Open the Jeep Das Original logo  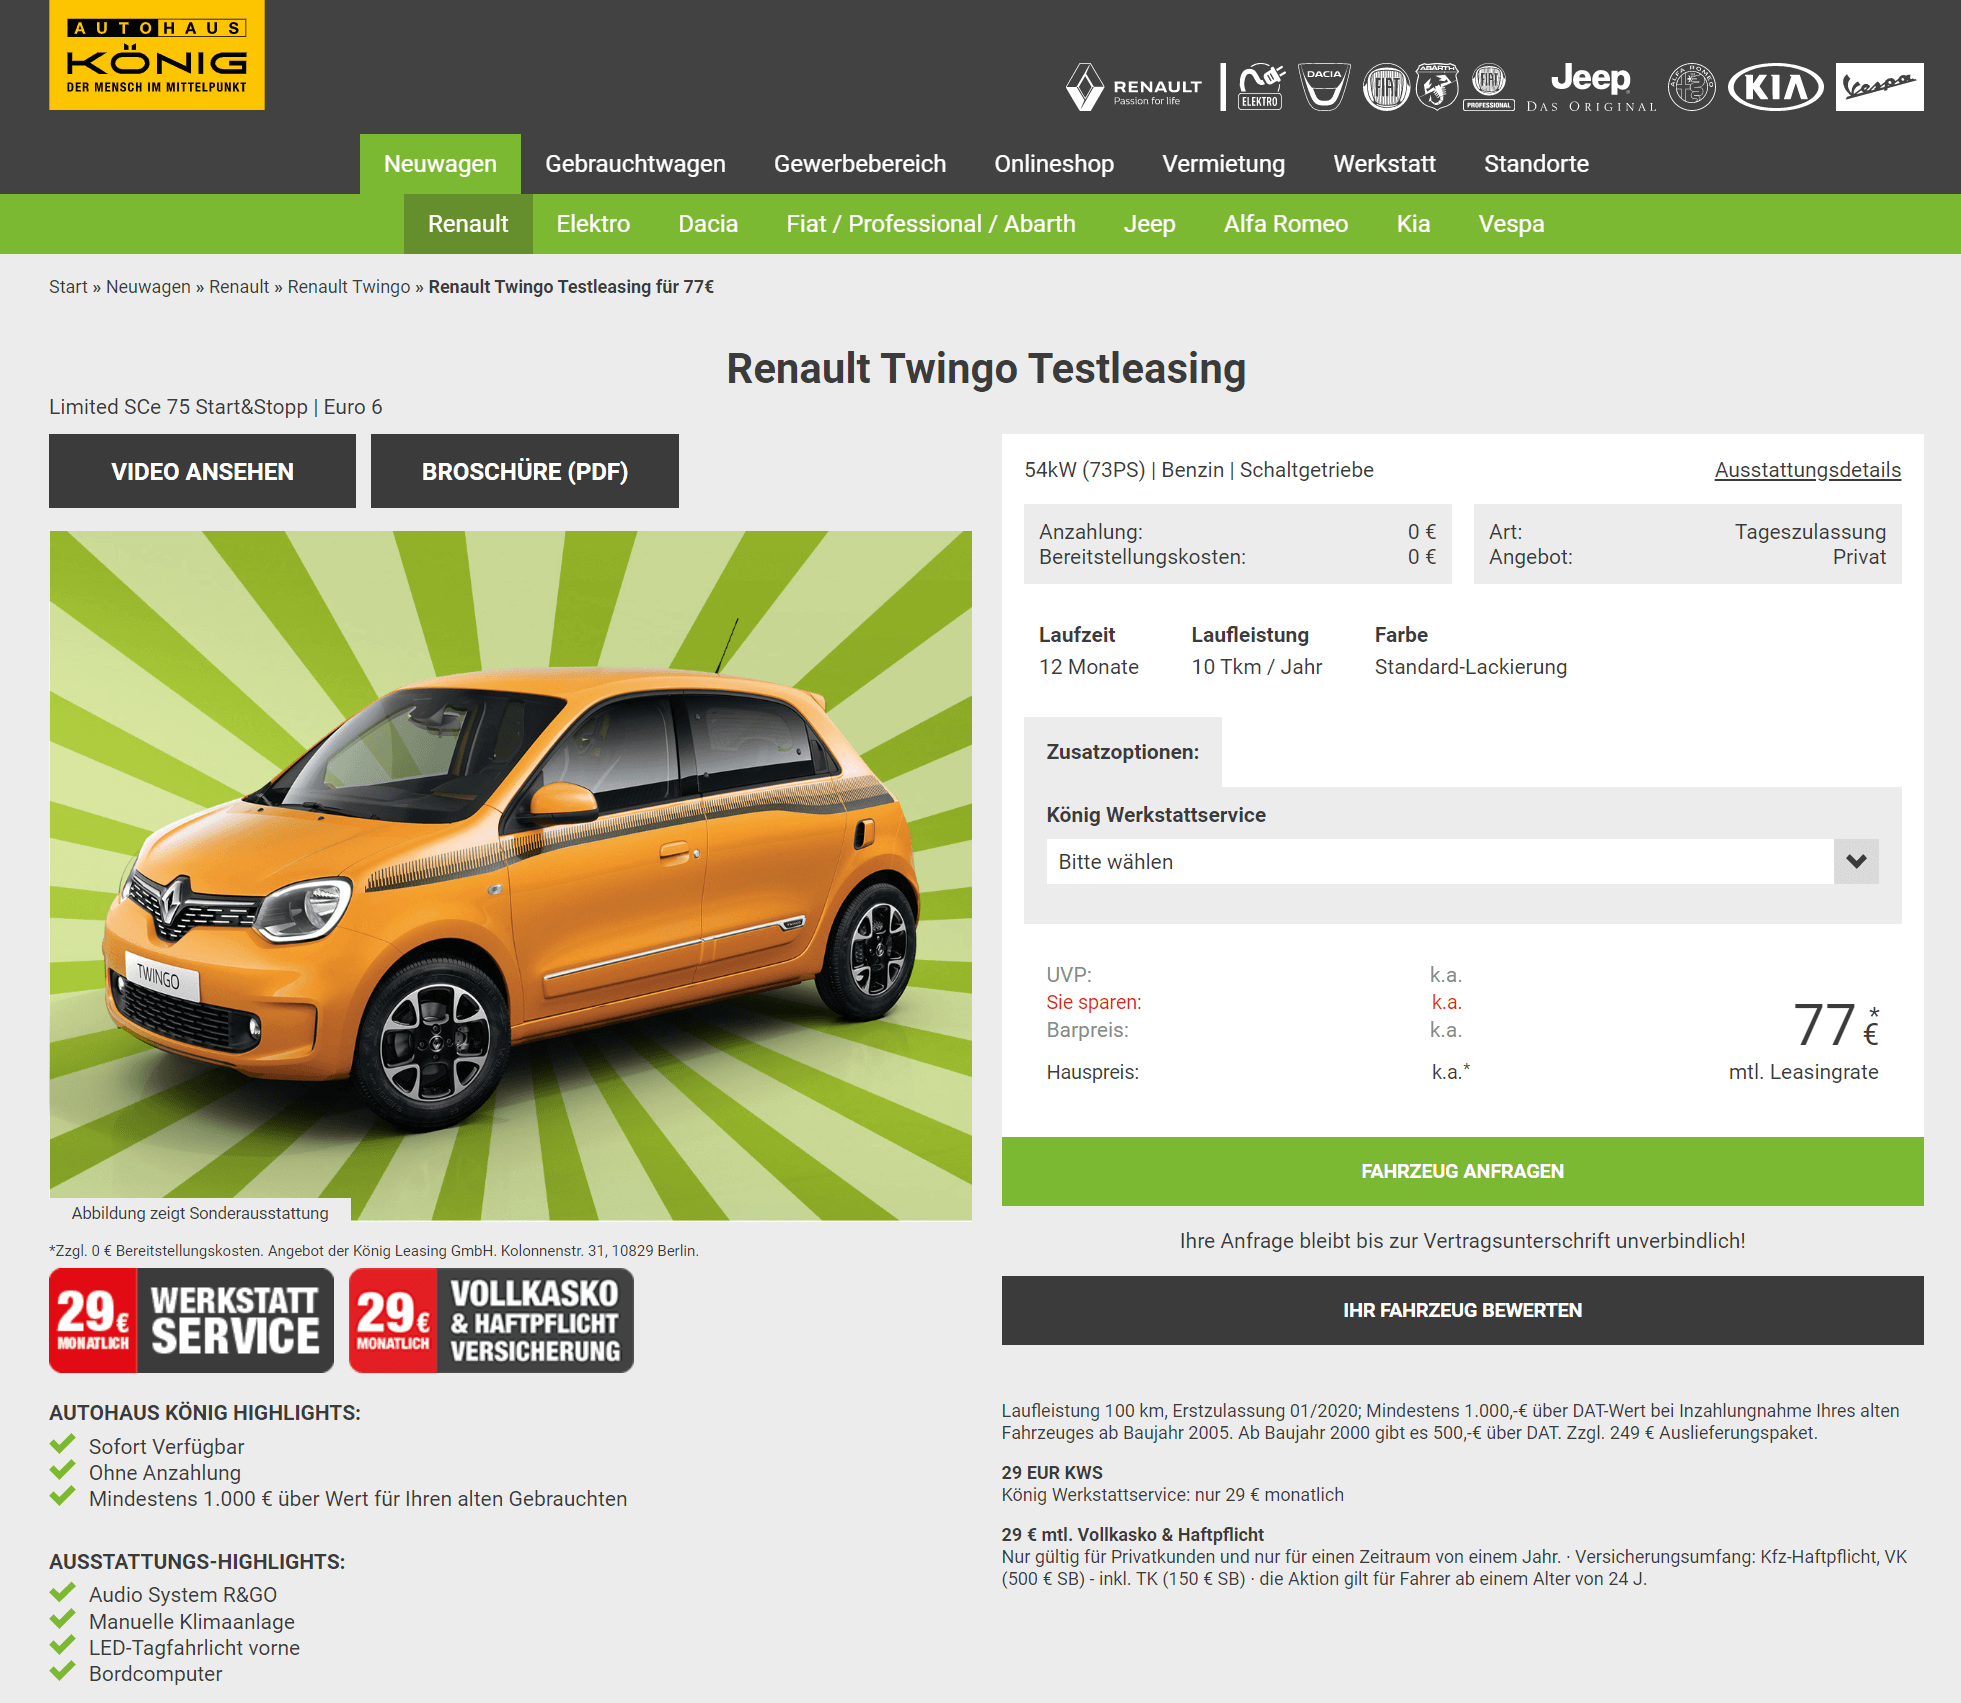[x=1591, y=87]
